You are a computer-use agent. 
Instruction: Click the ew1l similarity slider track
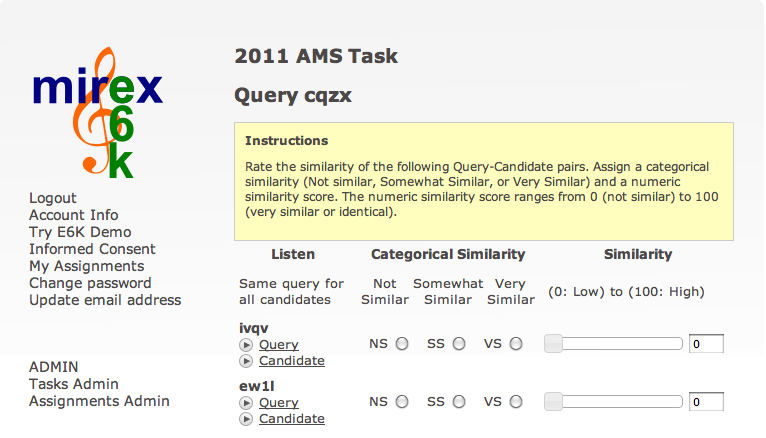pyautogui.click(x=614, y=402)
